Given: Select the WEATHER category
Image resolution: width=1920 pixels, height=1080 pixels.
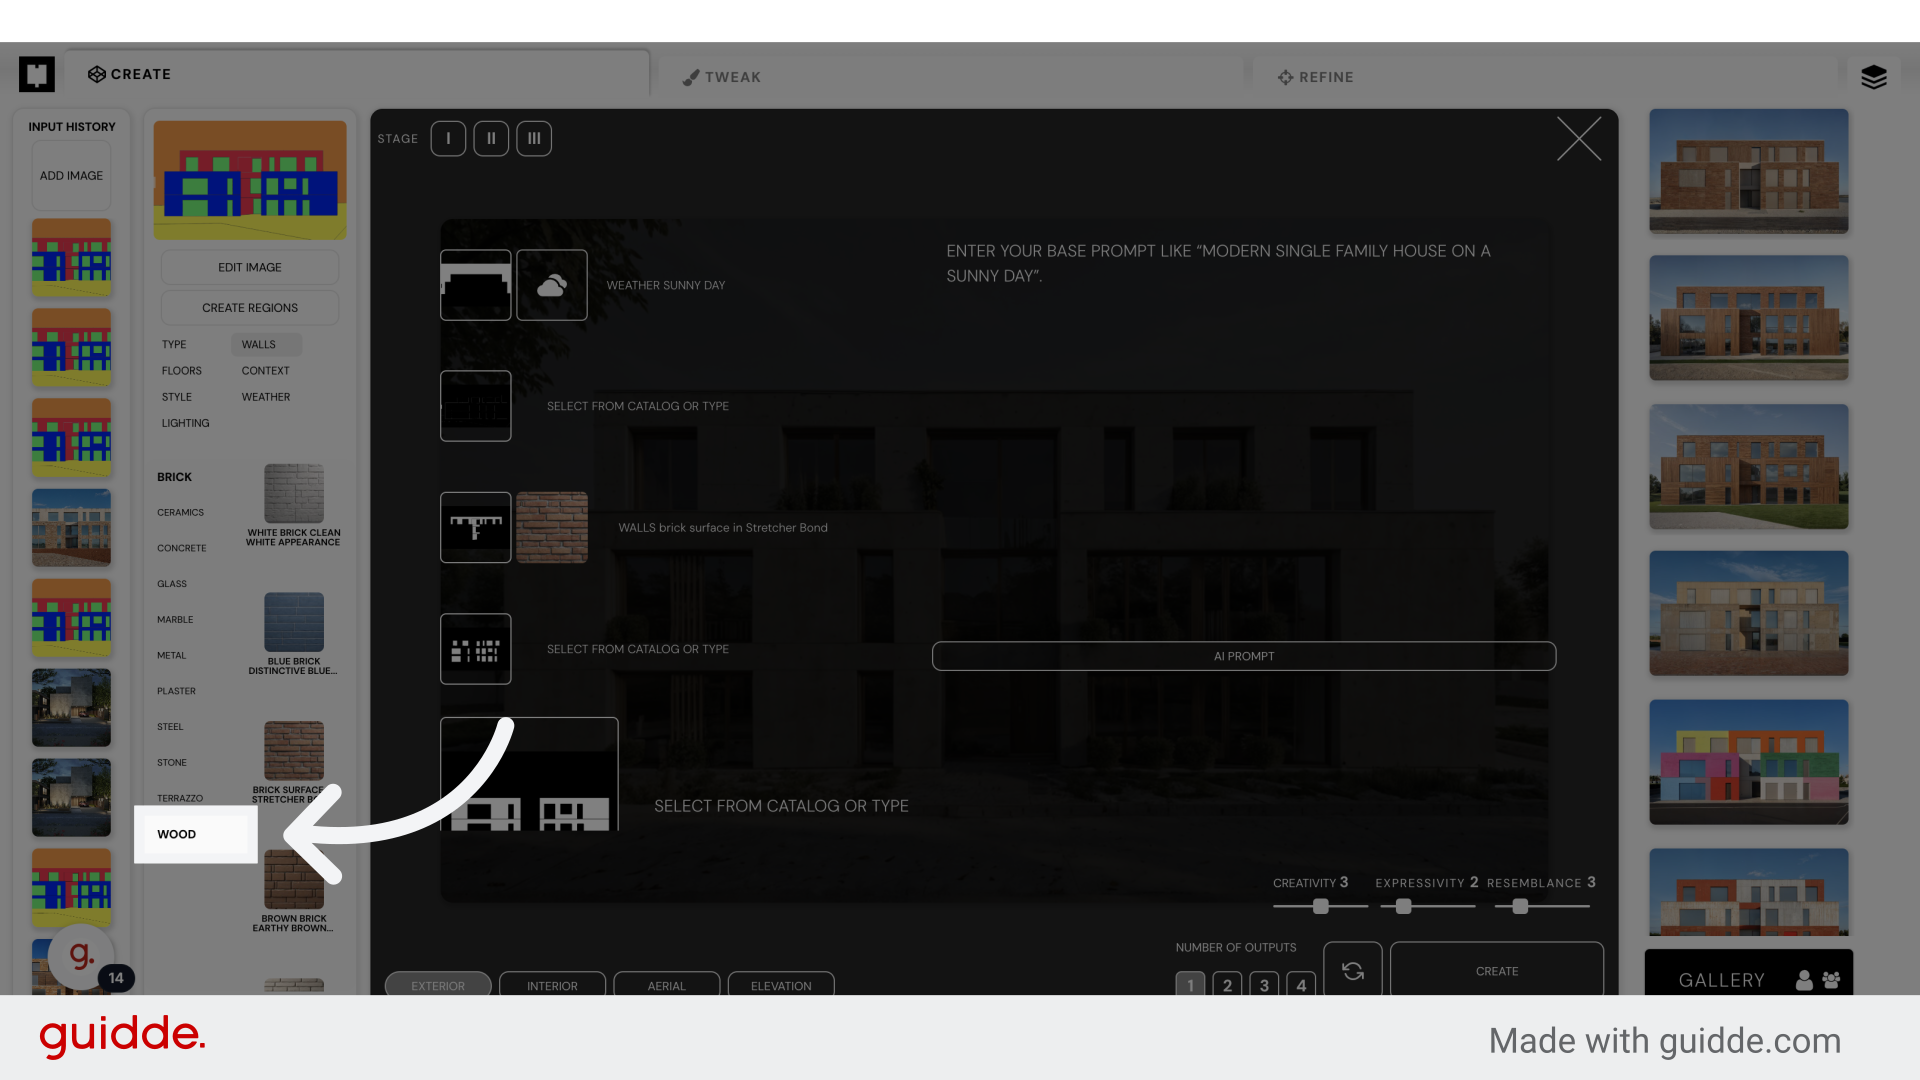Looking at the screenshot, I should pyautogui.click(x=266, y=397).
